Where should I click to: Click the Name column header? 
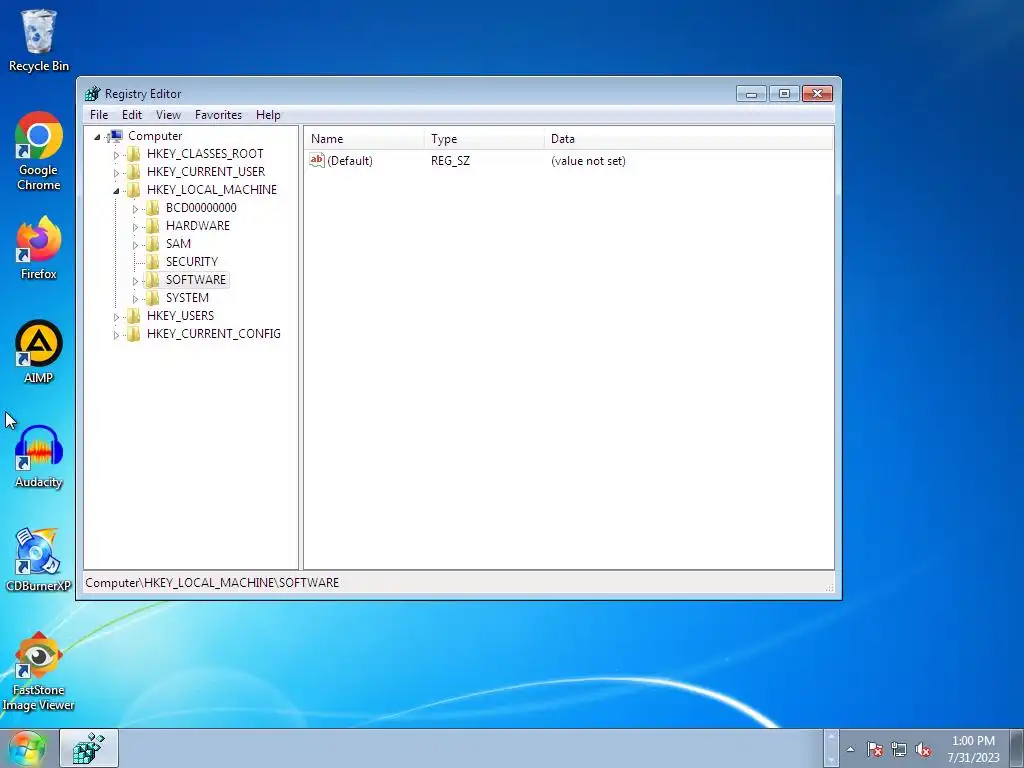(x=364, y=138)
